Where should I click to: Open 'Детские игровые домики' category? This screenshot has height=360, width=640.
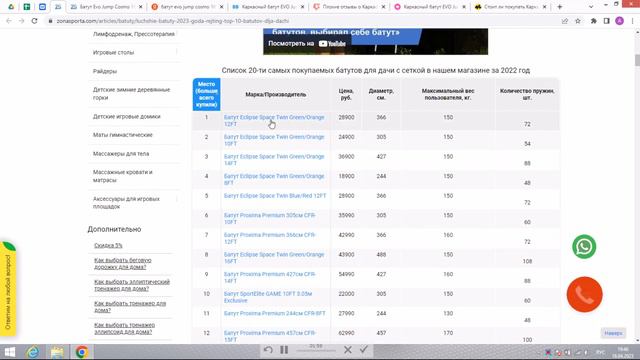point(127,117)
